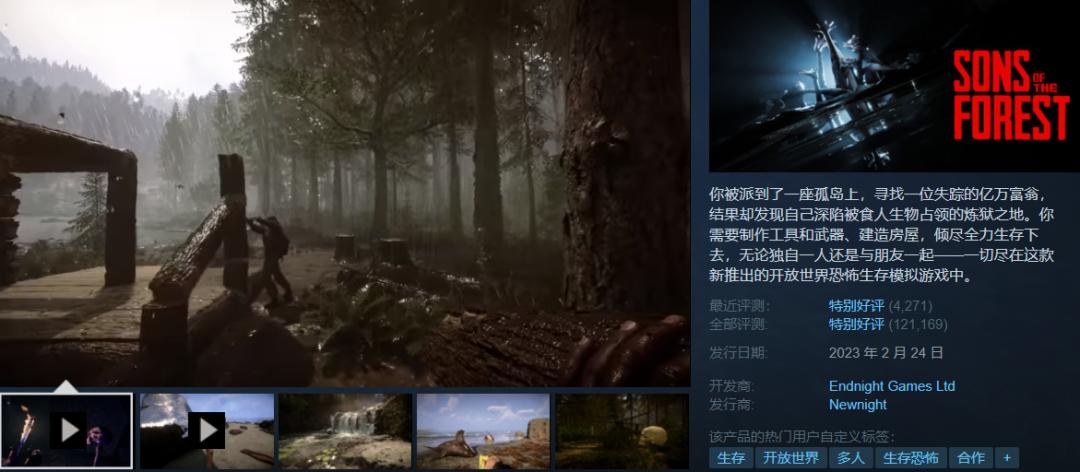Select the 生存 tag
The height and width of the screenshot is (472, 1080).
tap(730, 458)
